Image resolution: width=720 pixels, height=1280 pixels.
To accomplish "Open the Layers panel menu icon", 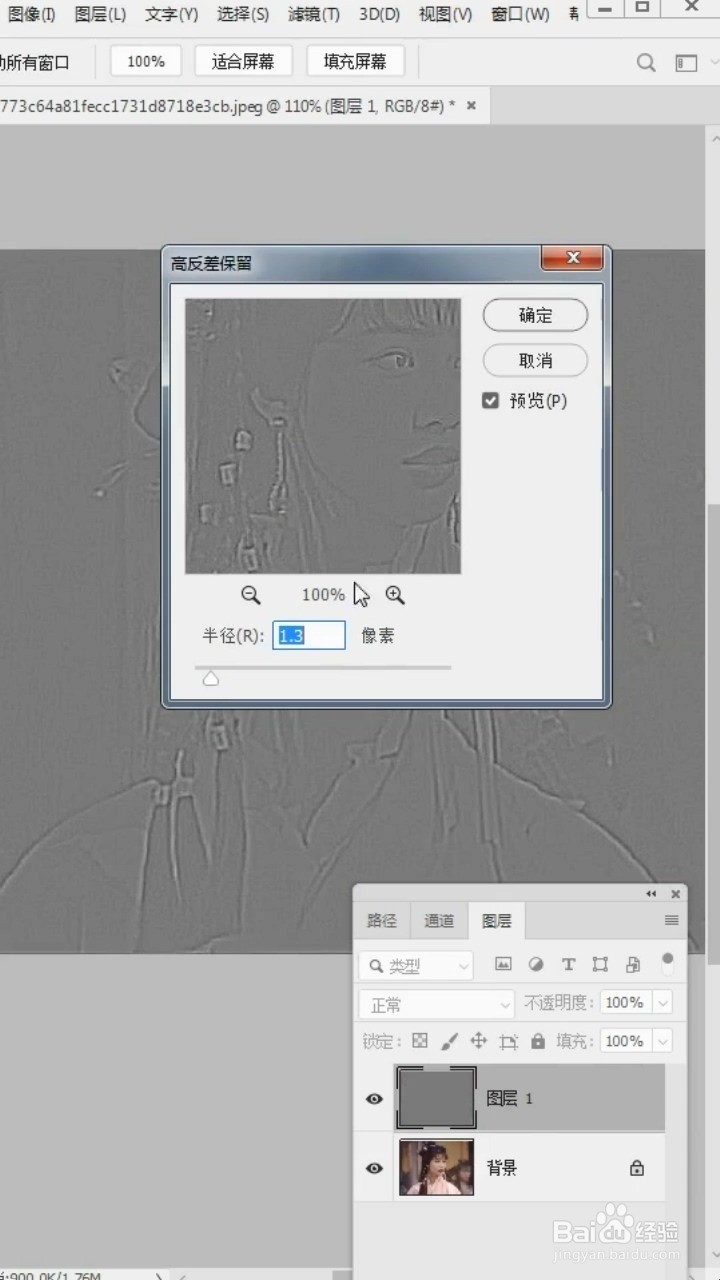I will [x=672, y=920].
